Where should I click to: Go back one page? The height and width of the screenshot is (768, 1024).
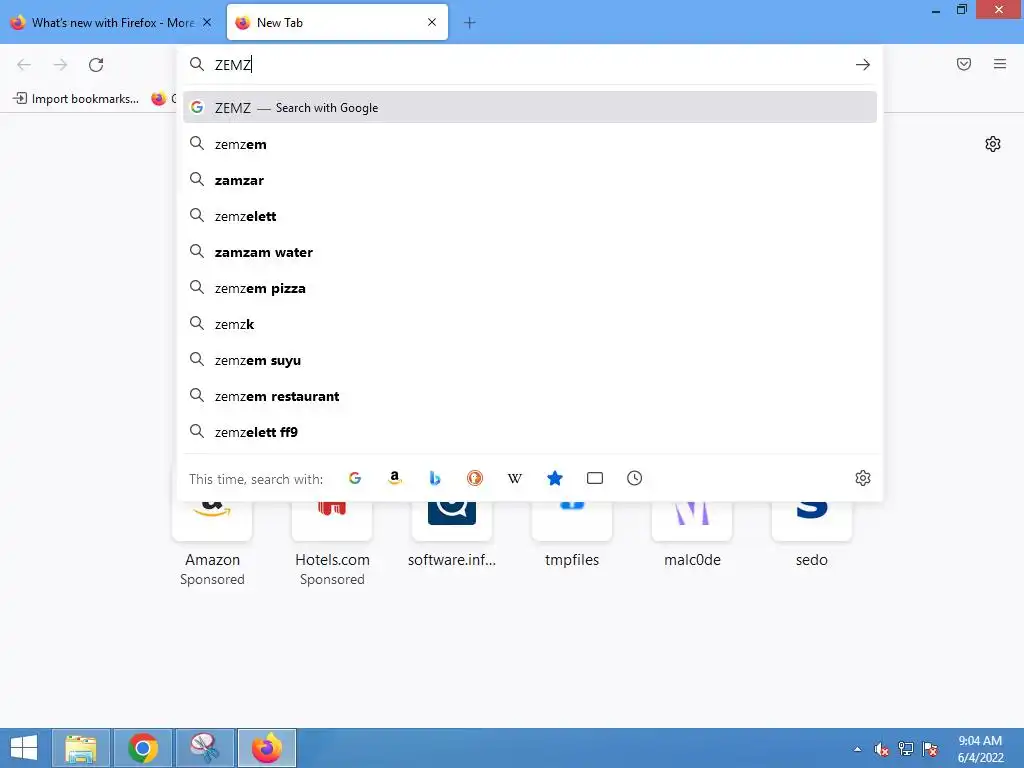coord(24,65)
